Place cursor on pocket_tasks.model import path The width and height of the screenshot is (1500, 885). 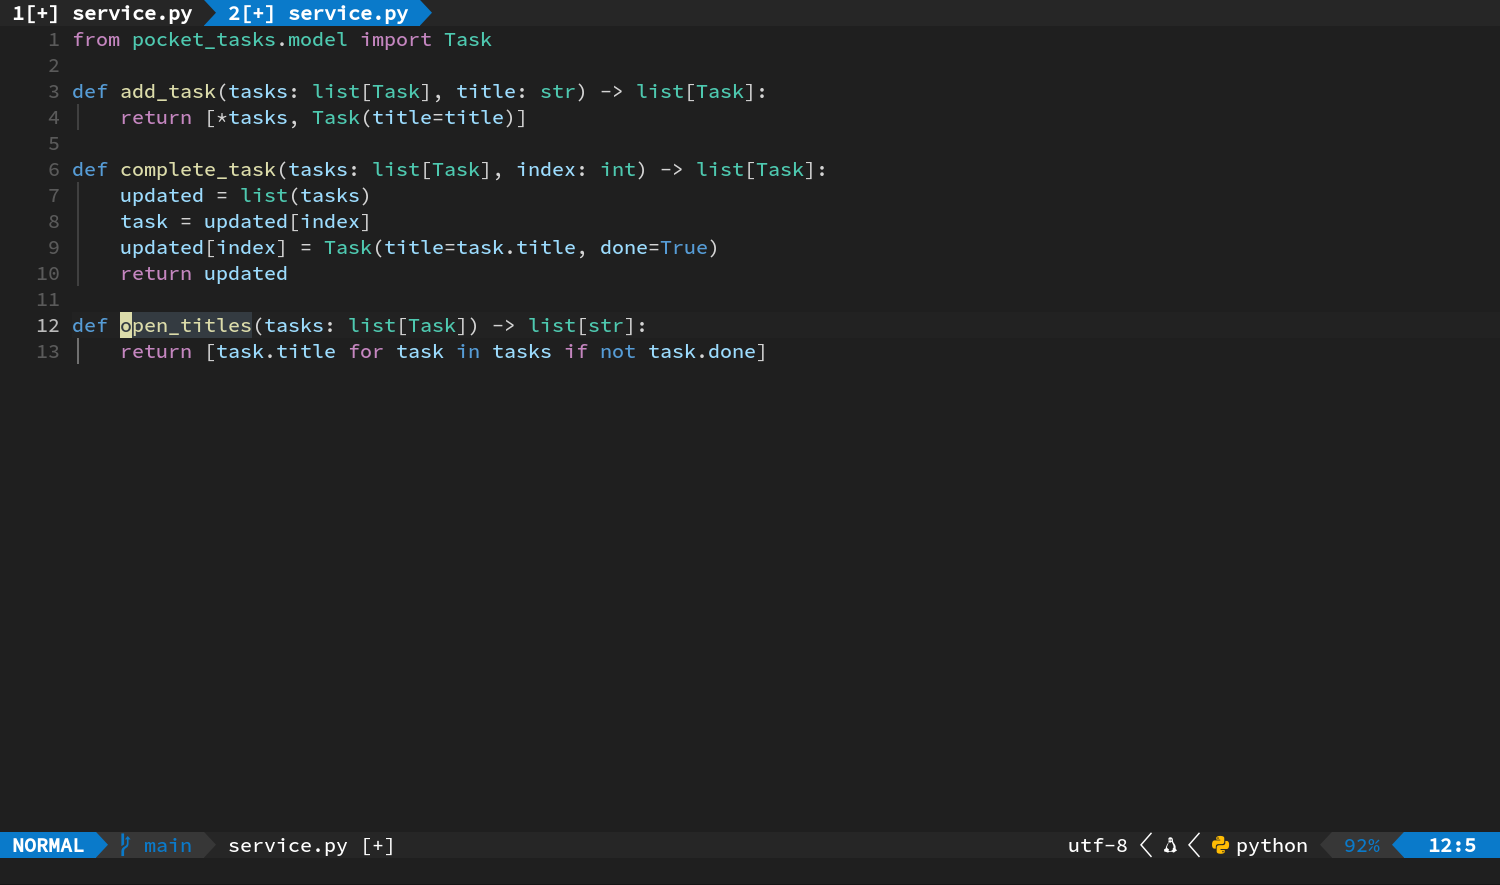tap(240, 39)
